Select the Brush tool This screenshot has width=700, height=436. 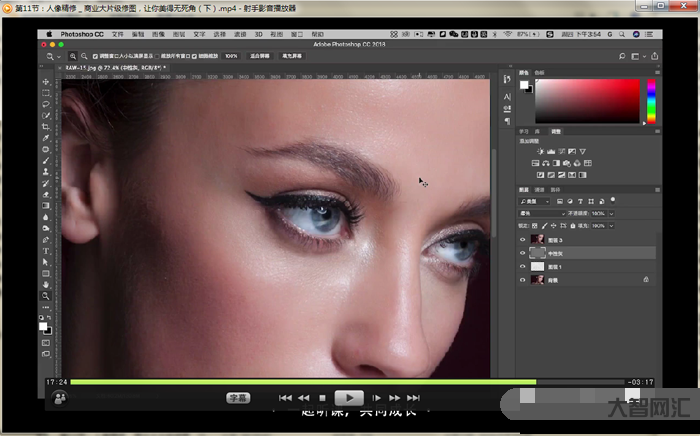pos(46,160)
